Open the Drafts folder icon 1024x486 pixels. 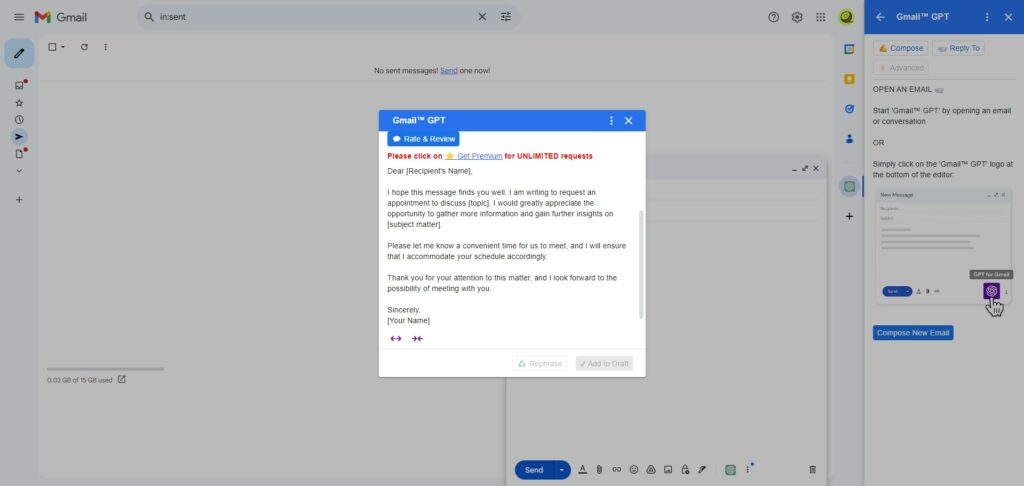pos(19,154)
